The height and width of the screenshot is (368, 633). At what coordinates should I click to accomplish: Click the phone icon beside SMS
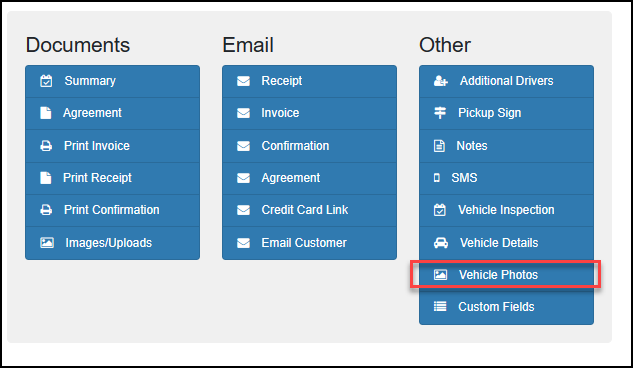pos(436,178)
